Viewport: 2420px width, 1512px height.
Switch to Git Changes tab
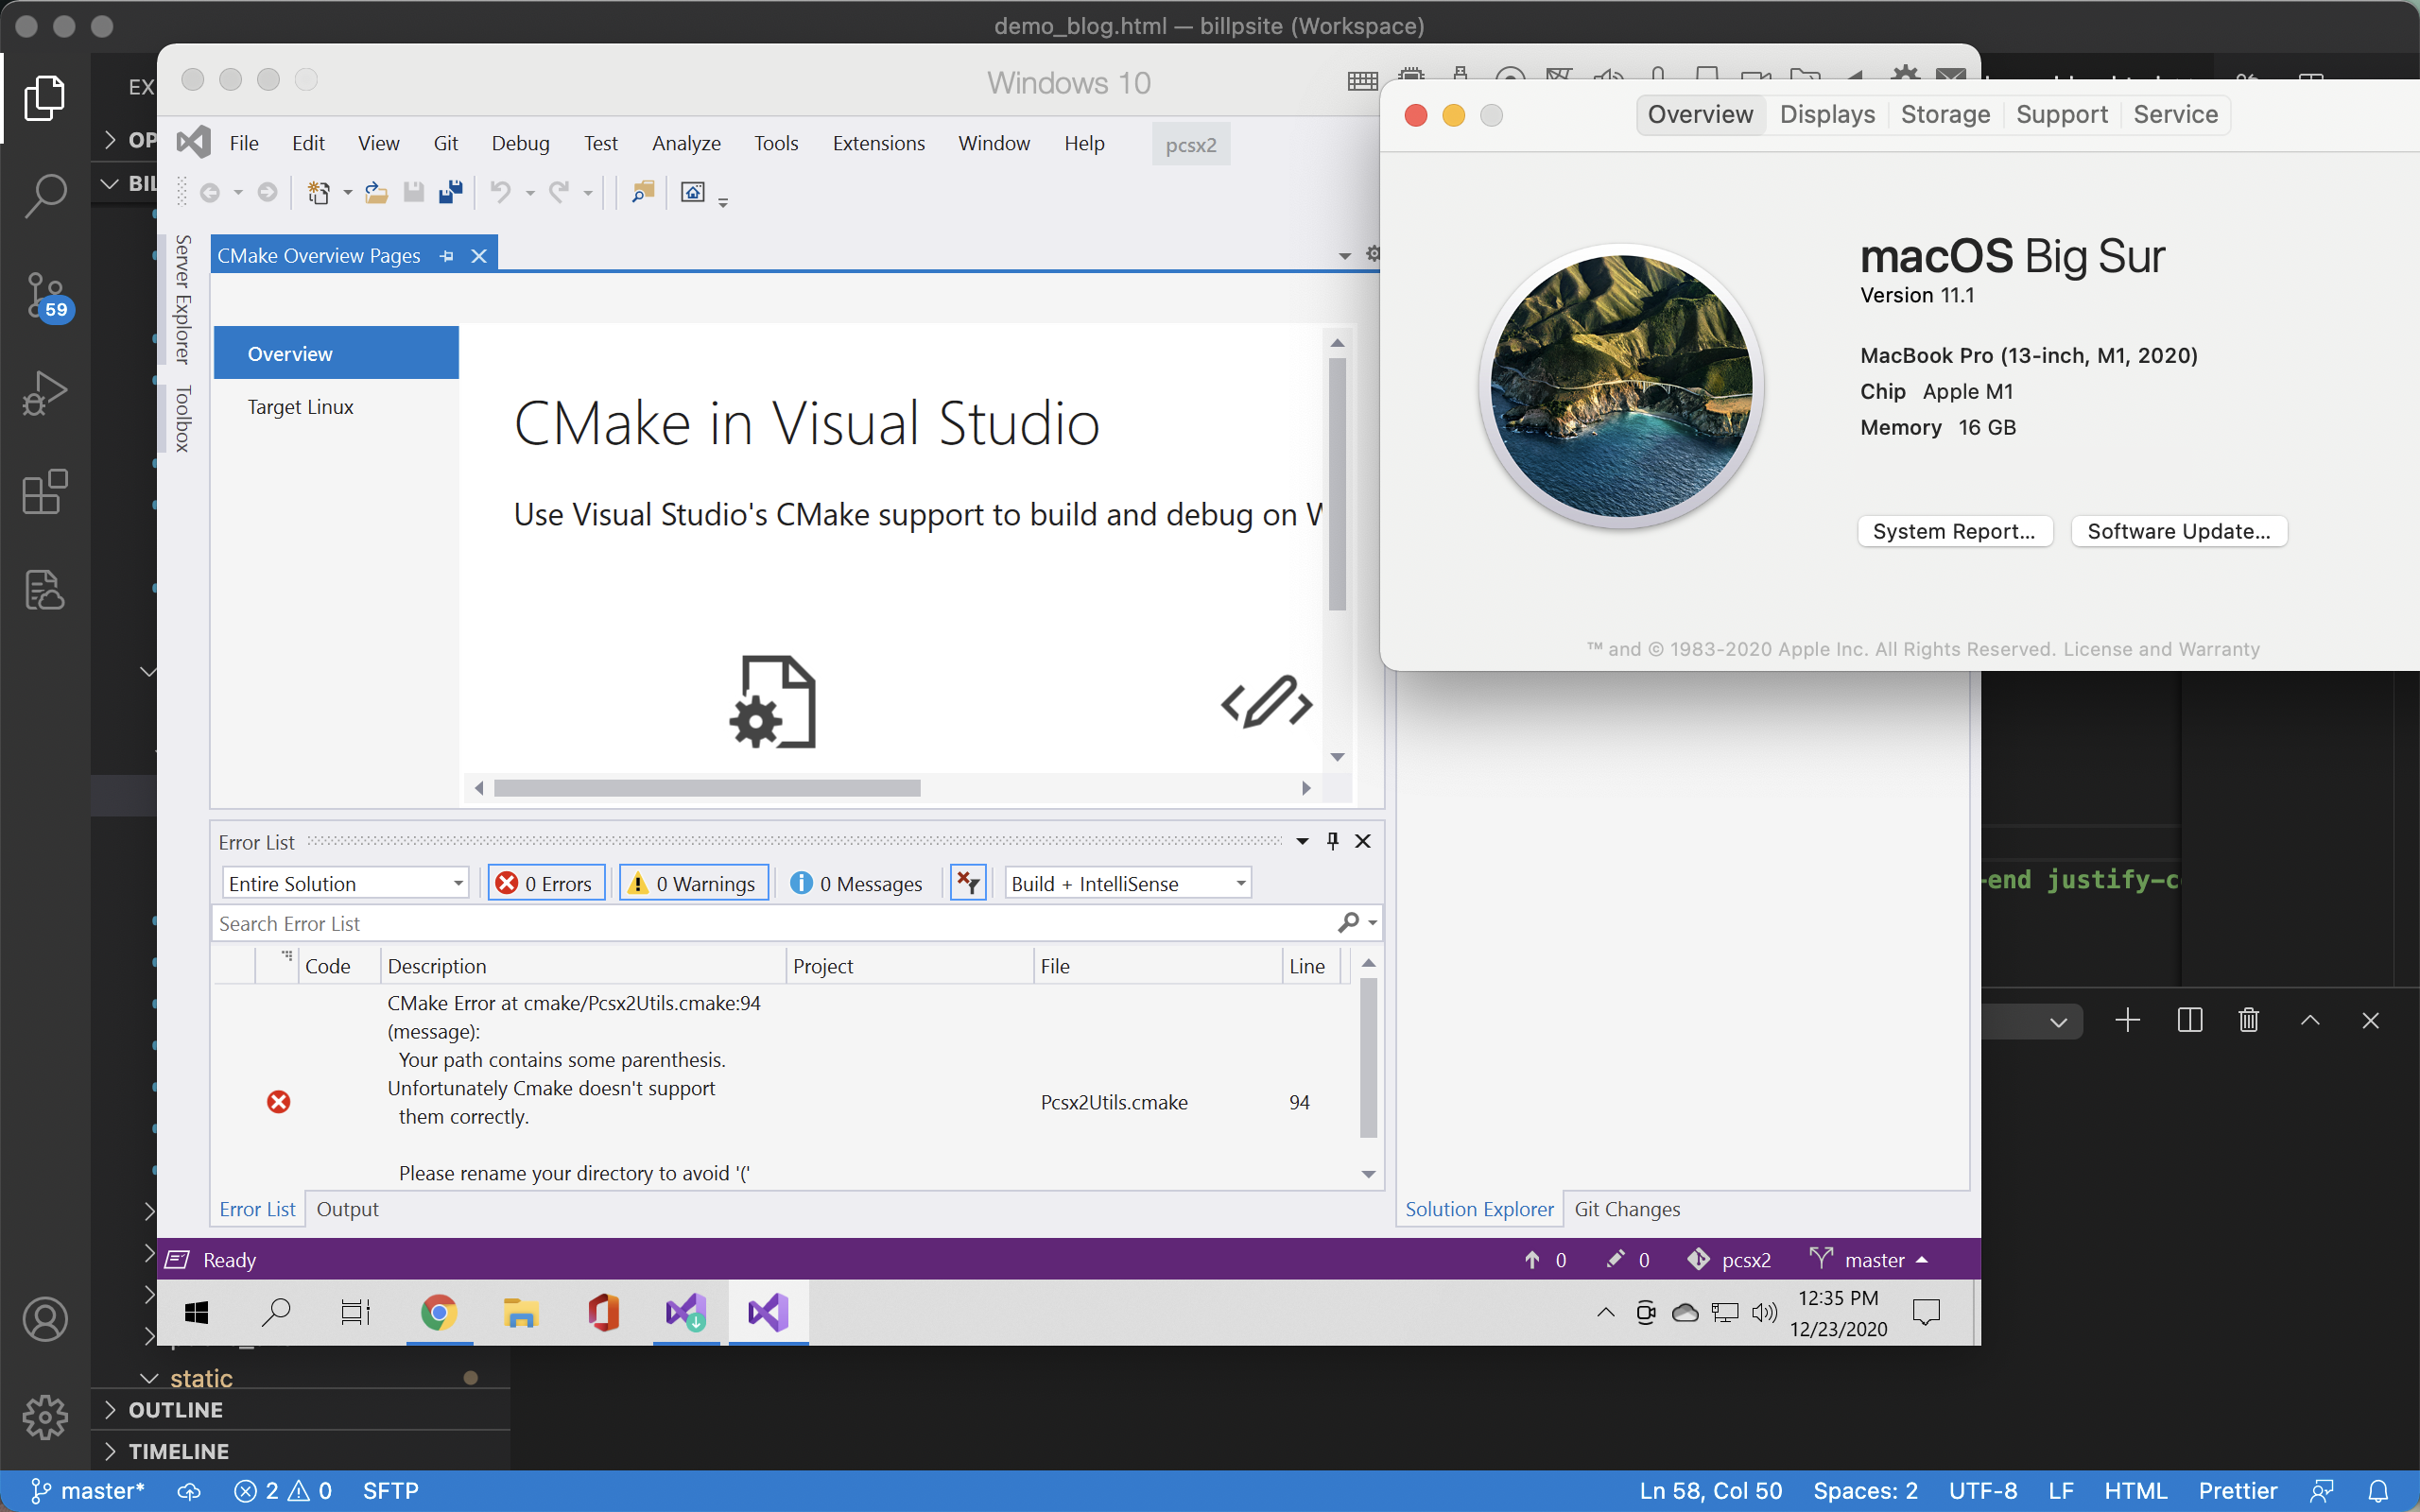click(x=1627, y=1209)
